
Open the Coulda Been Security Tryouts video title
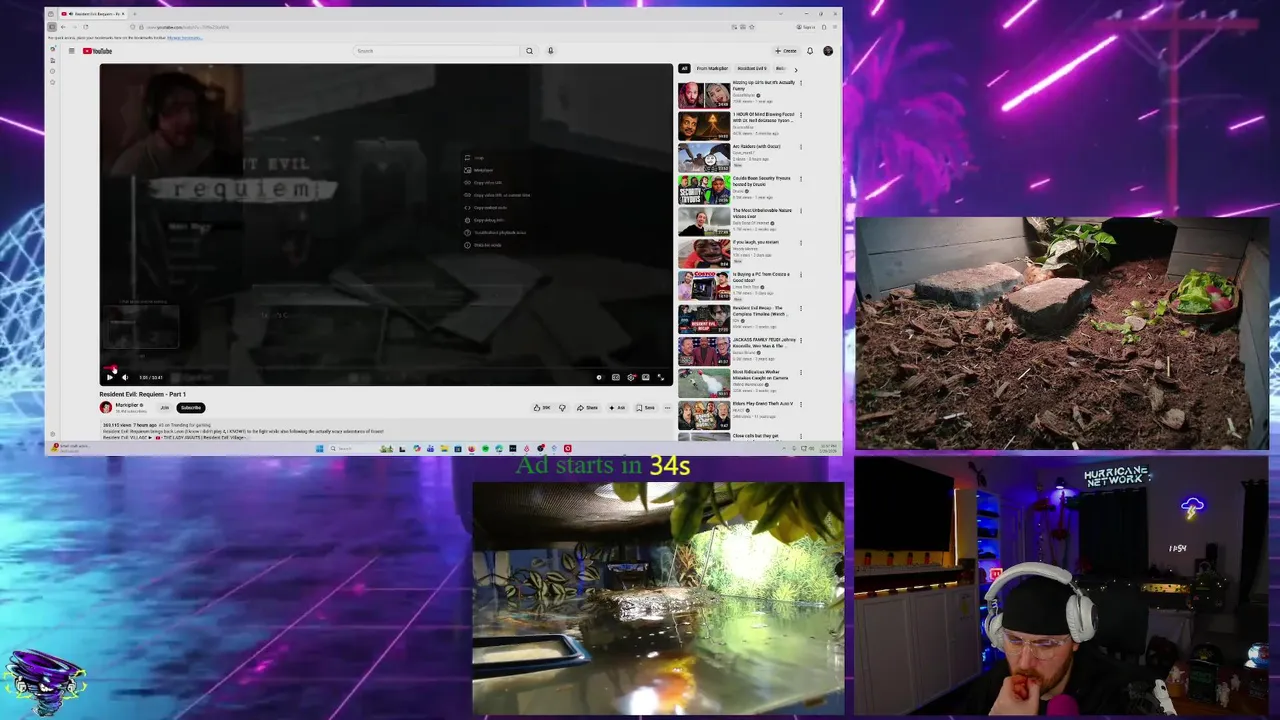pos(761,181)
